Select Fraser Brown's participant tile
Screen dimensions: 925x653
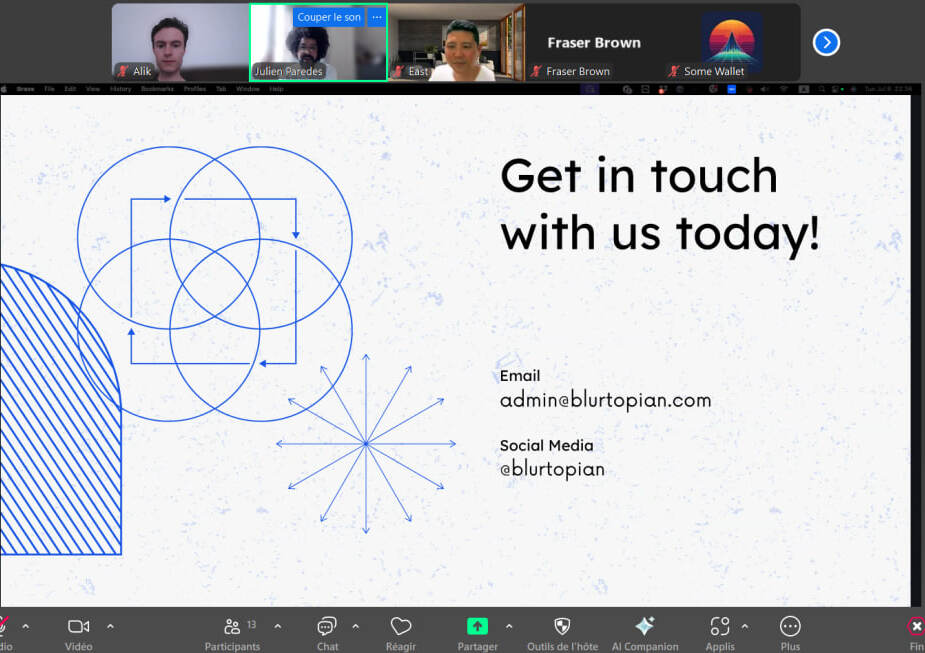click(x=594, y=42)
